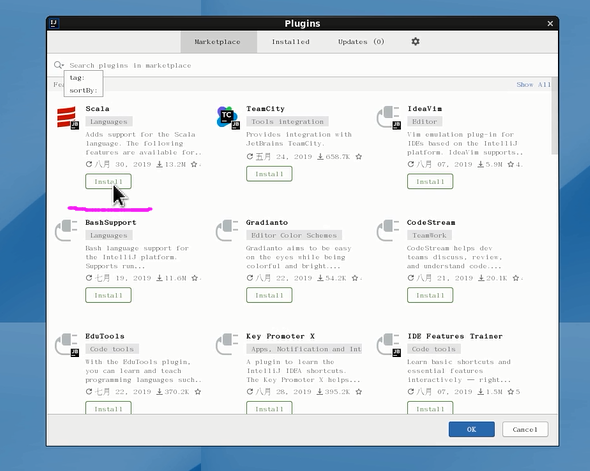Install the Key Promoter X plugin
590x471 pixels.
(269, 408)
